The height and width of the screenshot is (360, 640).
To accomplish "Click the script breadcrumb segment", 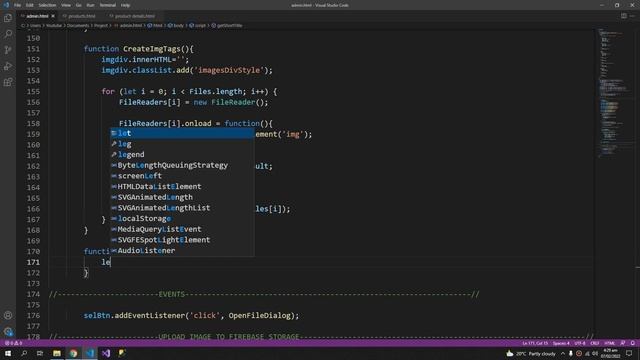I will (x=200, y=25).
